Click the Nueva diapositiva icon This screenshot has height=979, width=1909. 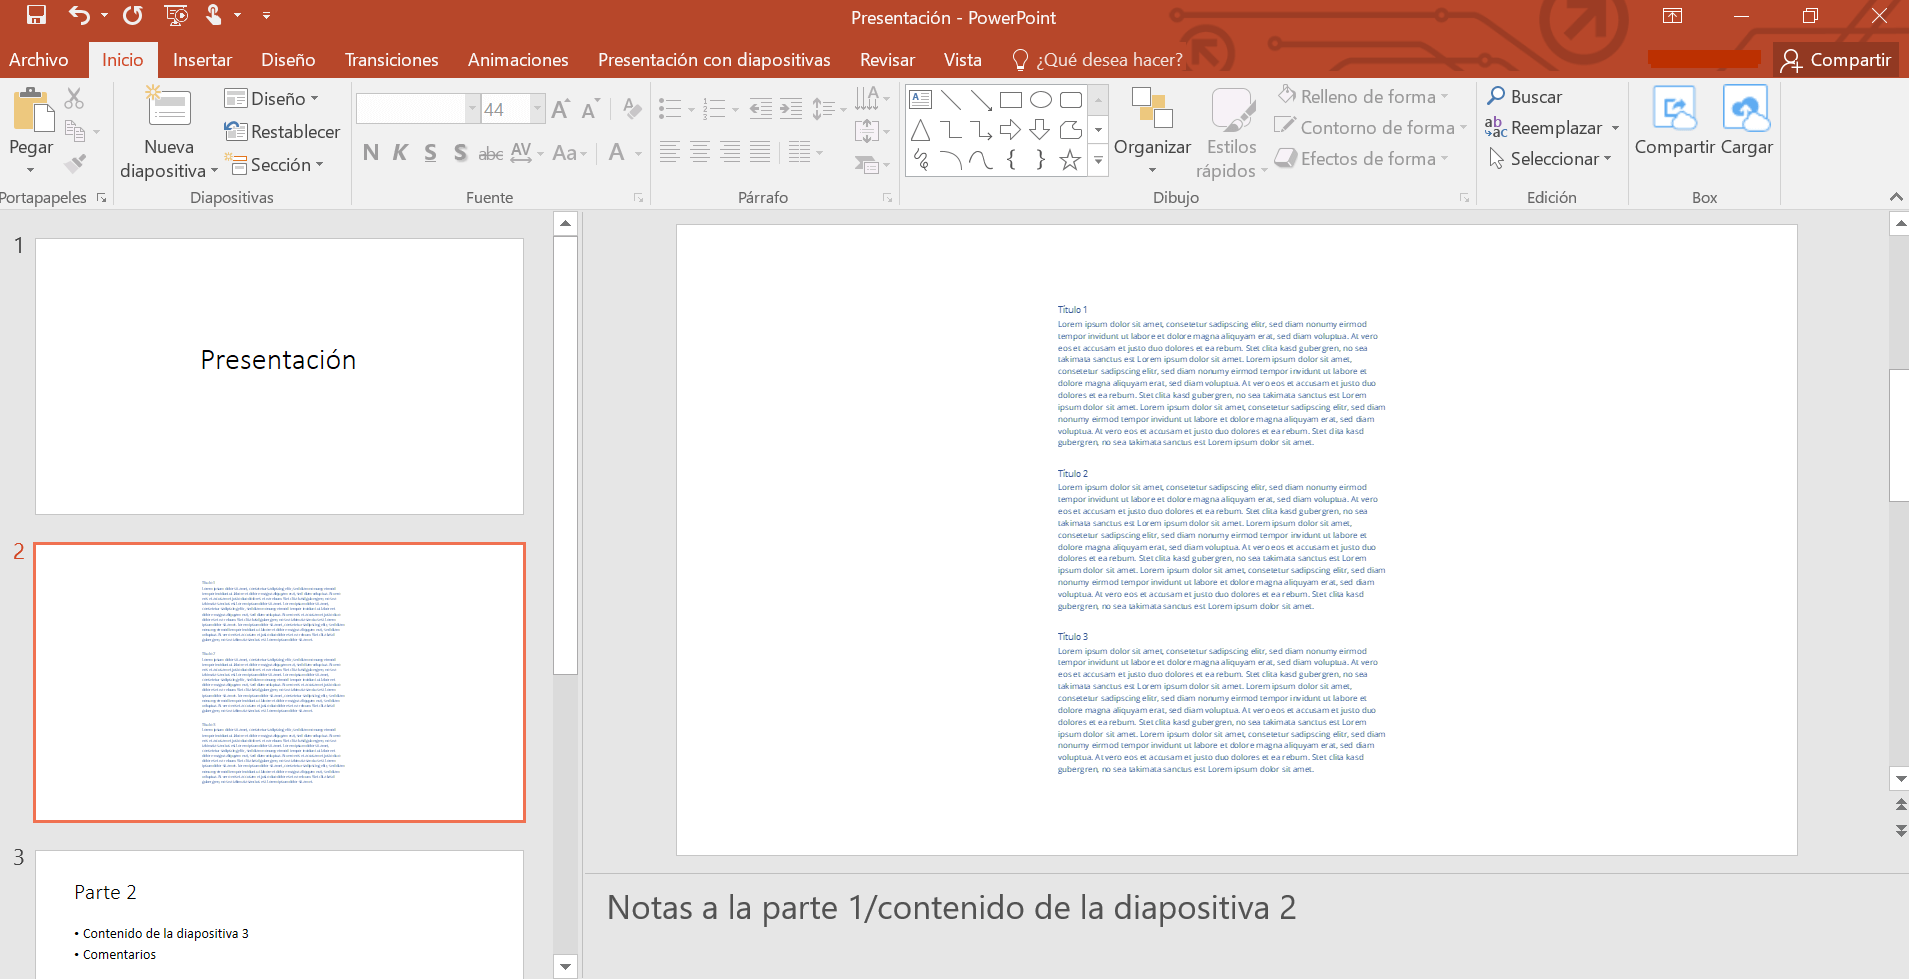169,106
